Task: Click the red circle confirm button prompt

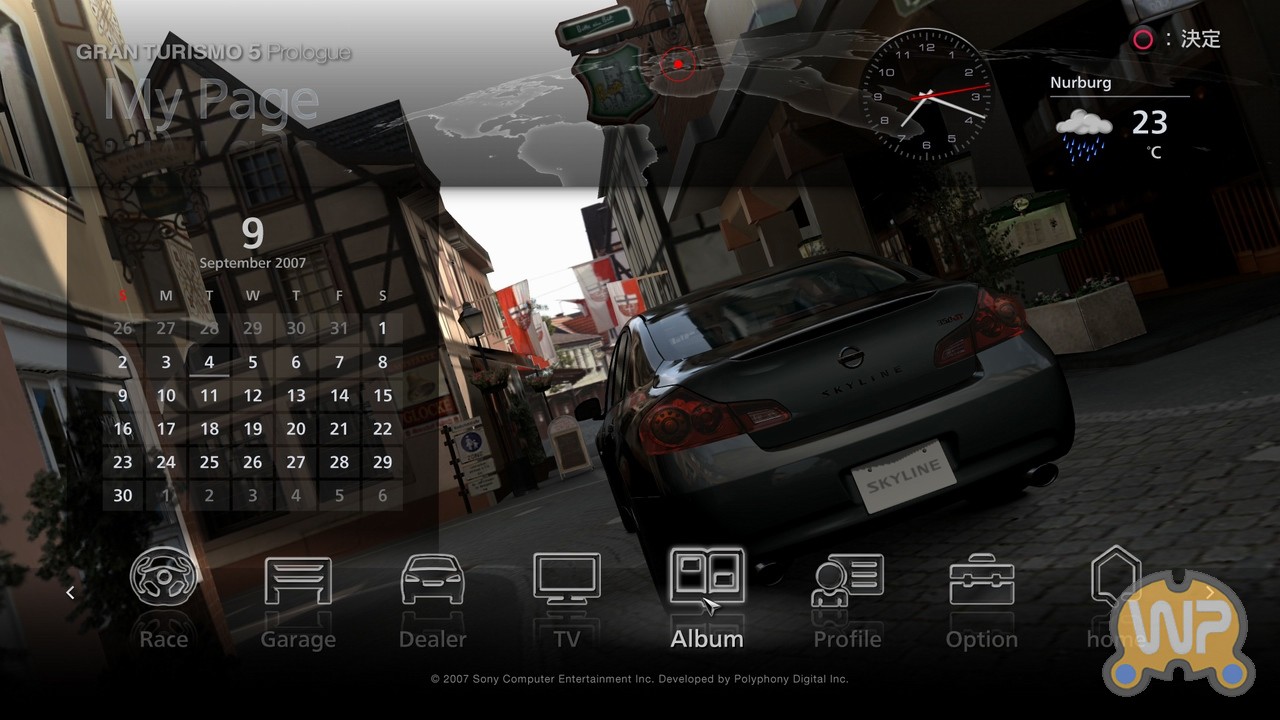Action: point(1142,40)
